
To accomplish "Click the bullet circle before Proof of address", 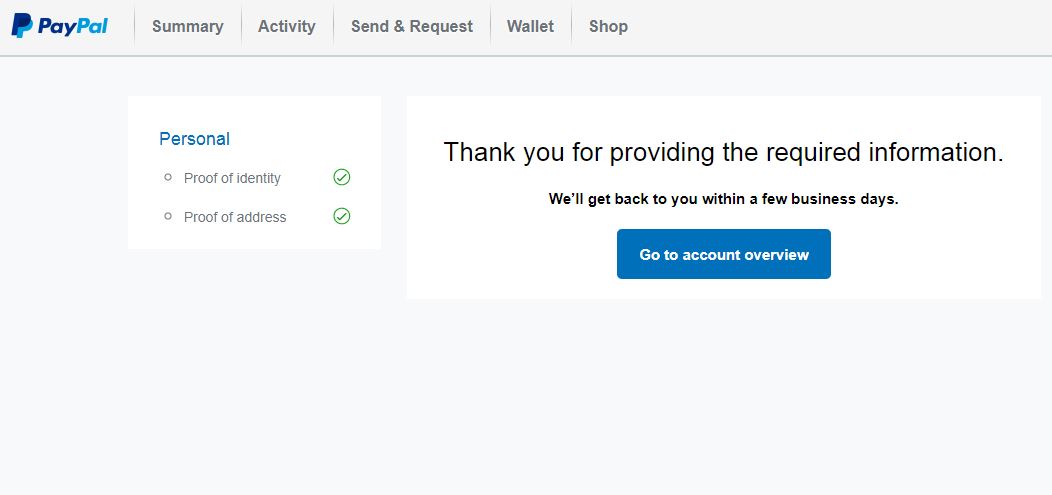I will click(x=168, y=216).
